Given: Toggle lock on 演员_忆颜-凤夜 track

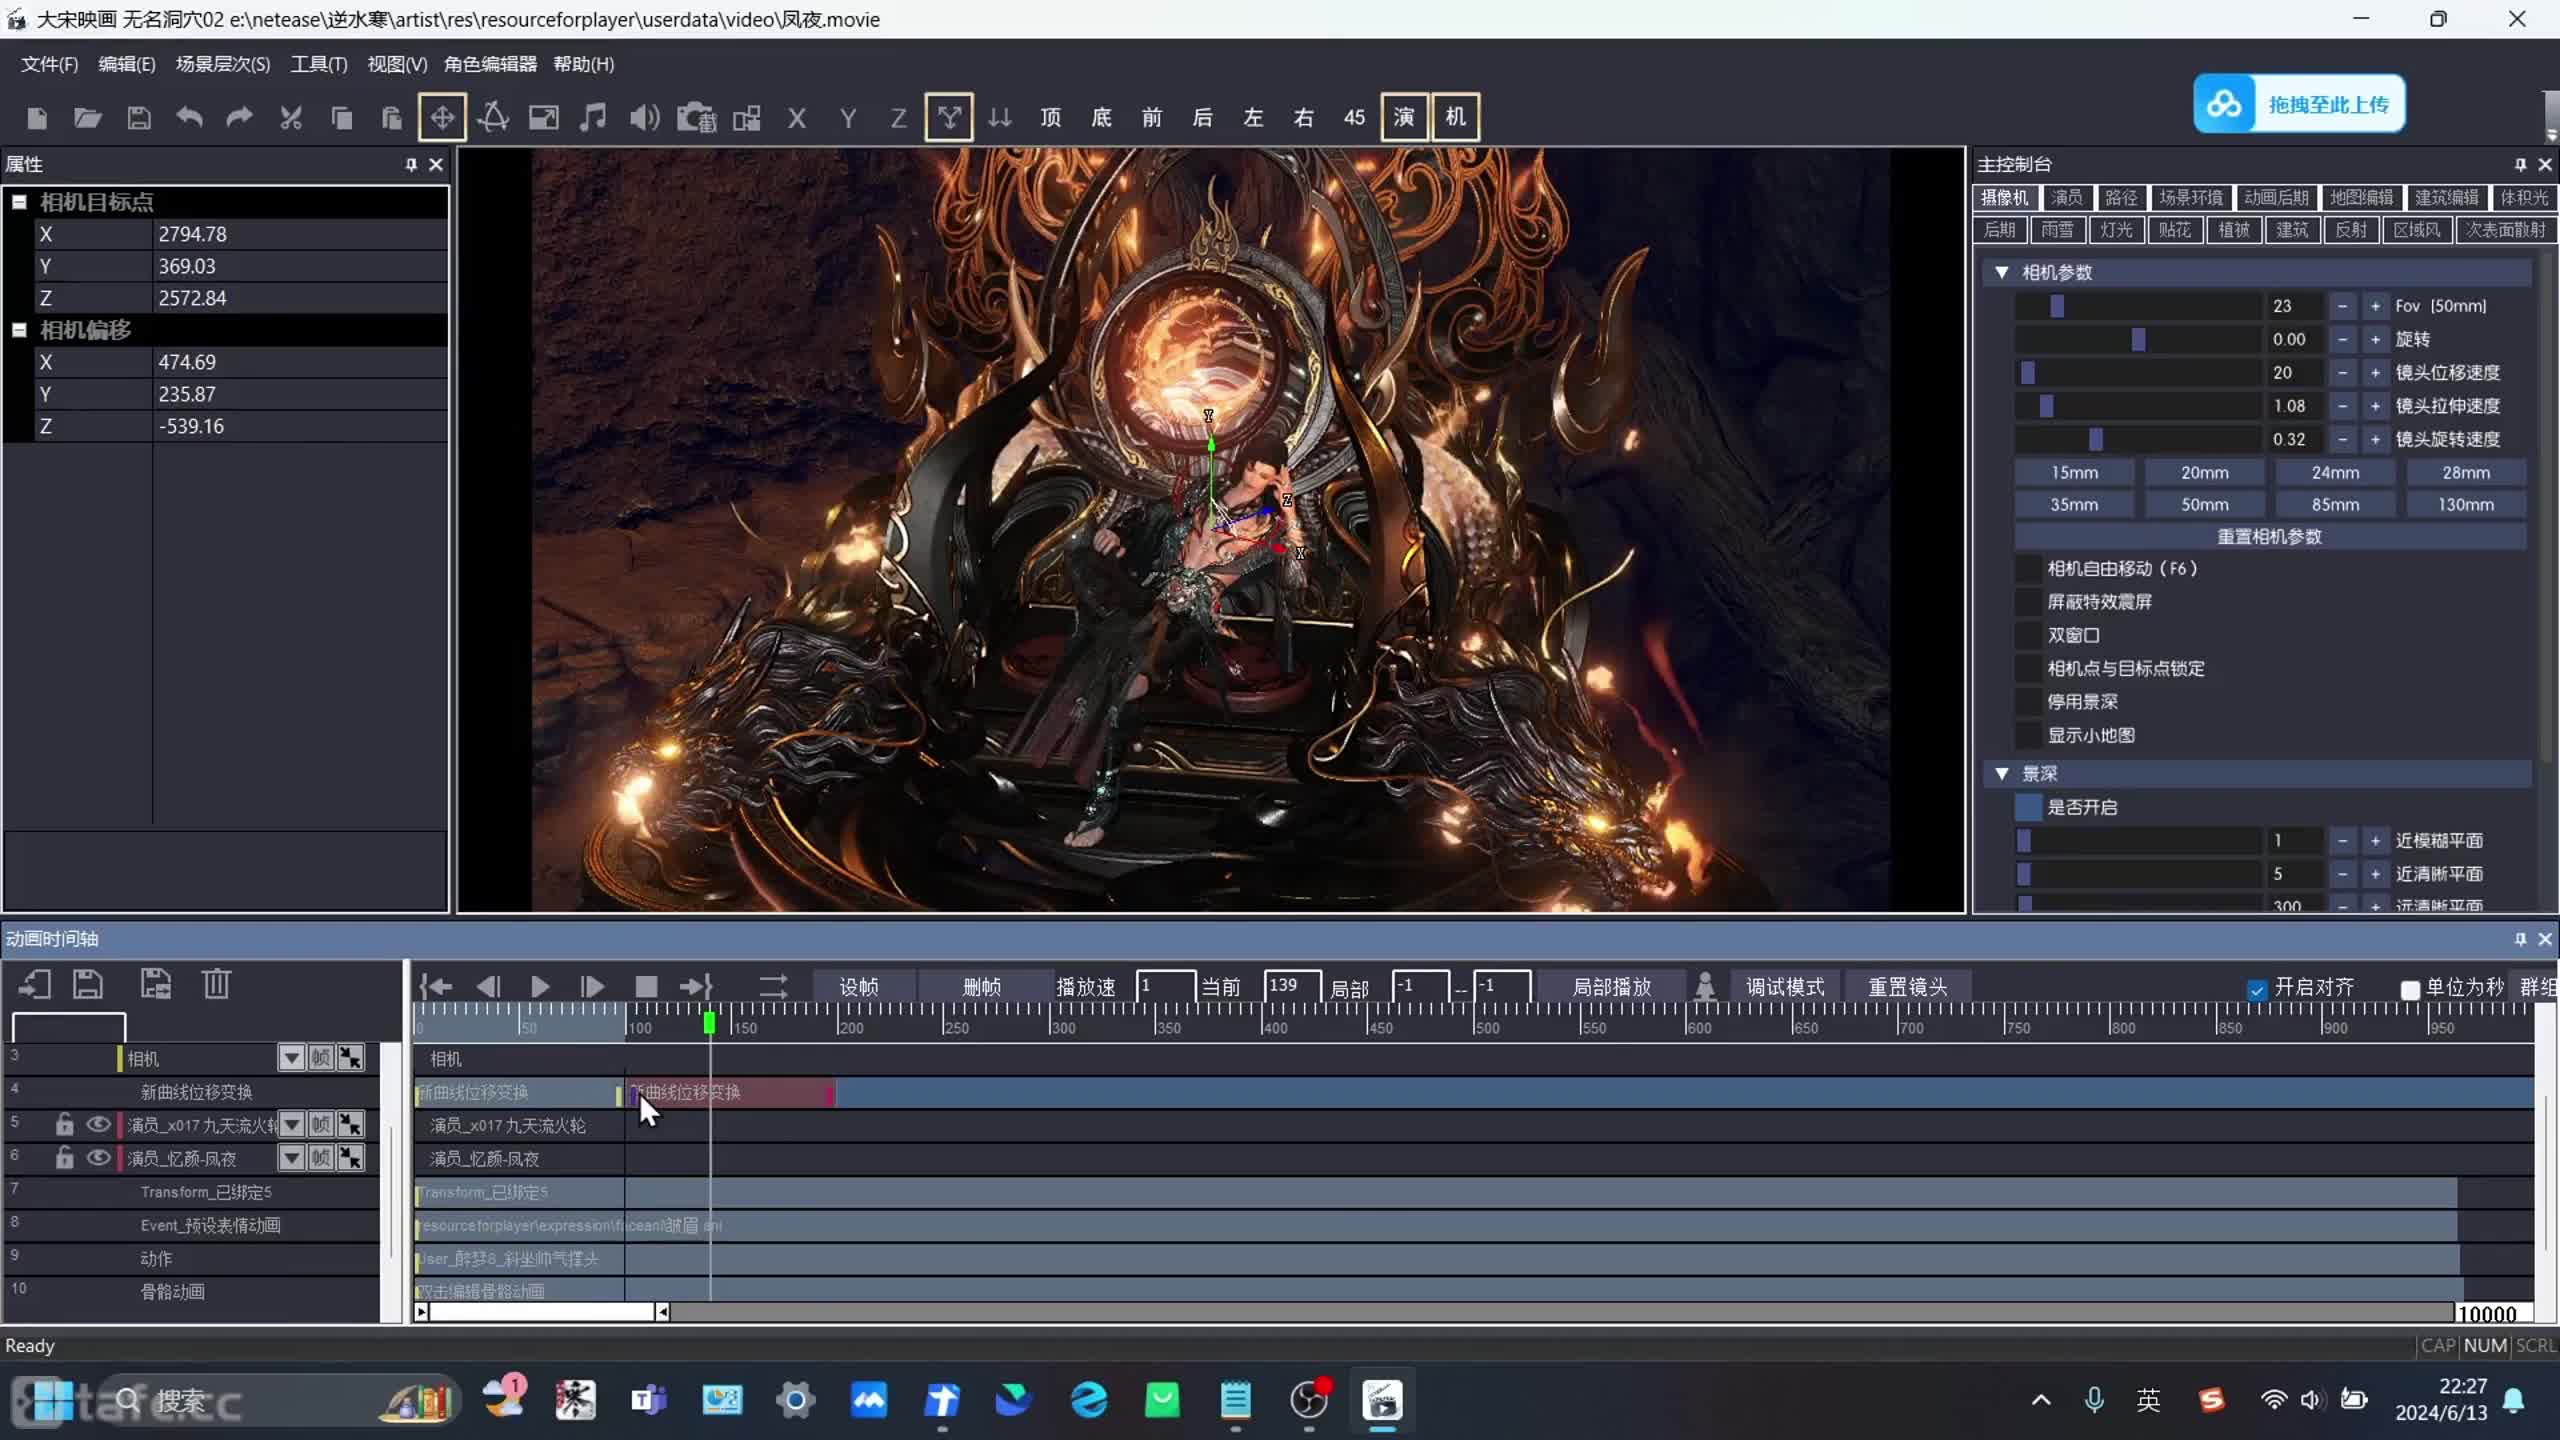Looking at the screenshot, I should click(x=65, y=1157).
